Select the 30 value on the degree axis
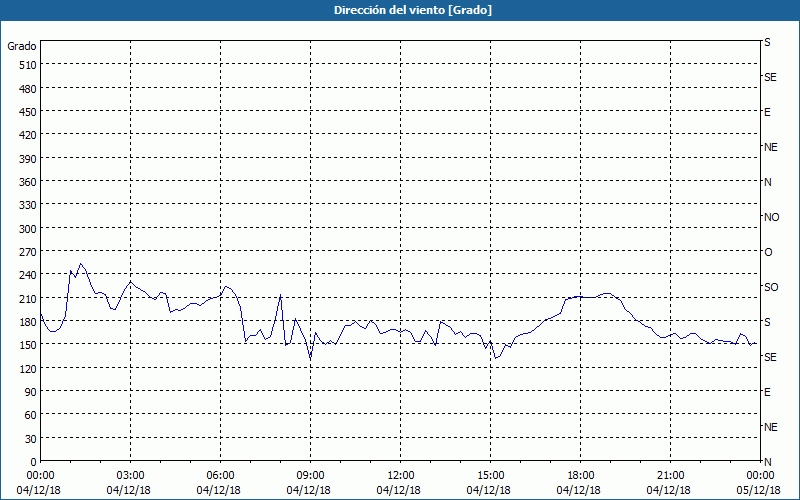 [x=31, y=439]
